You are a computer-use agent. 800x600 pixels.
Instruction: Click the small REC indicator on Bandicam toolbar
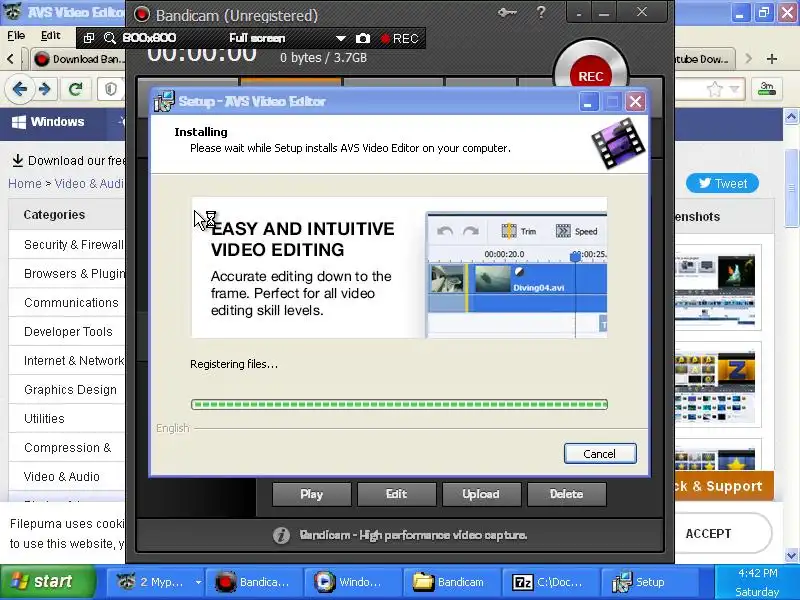point(399,39)
